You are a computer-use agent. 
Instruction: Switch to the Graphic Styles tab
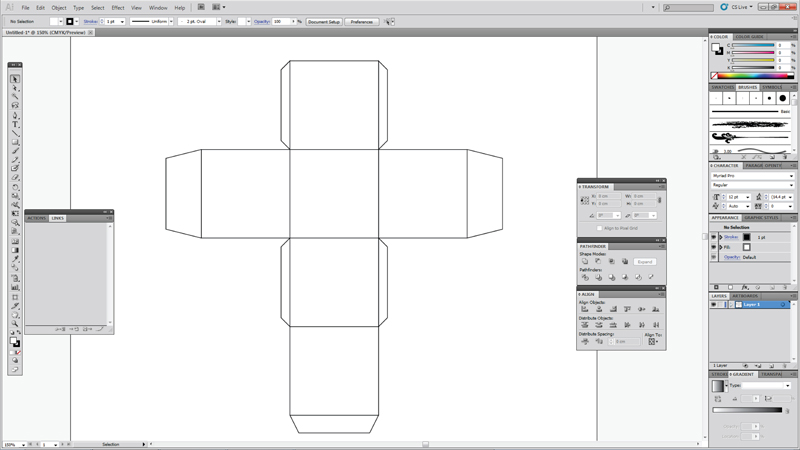[x=761, y=218]
